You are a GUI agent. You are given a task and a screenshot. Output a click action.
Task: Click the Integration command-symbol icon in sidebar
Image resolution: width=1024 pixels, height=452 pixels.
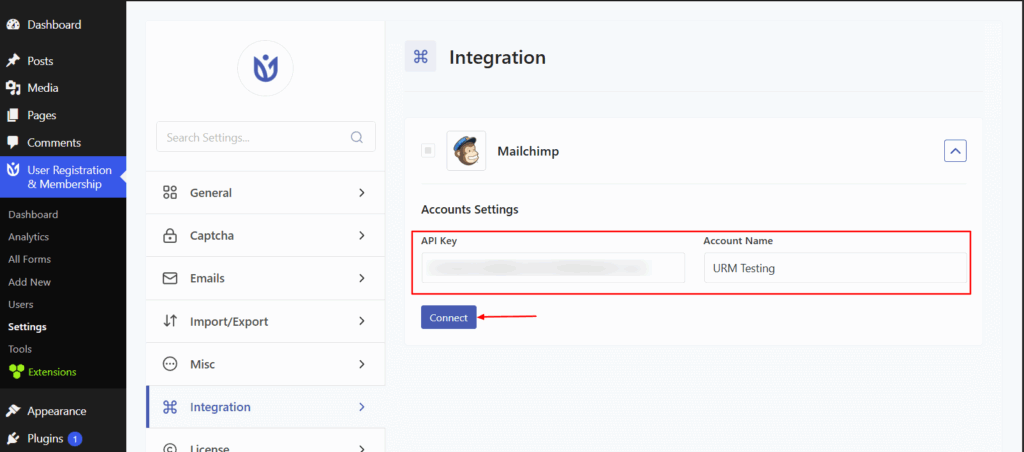(x=170, y=407)
